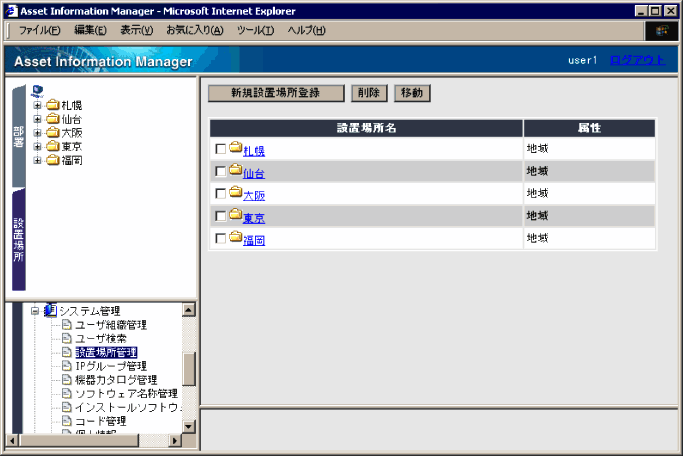Screen dimensions: 683x456
Task: Click folder icon beside 福岡 link in table
Action: 236,237
